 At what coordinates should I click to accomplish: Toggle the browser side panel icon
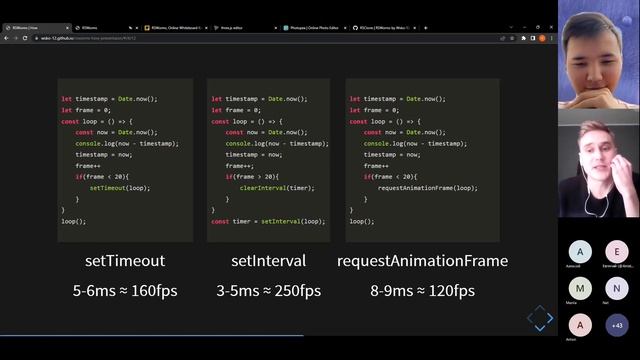(x=533, y=38)
